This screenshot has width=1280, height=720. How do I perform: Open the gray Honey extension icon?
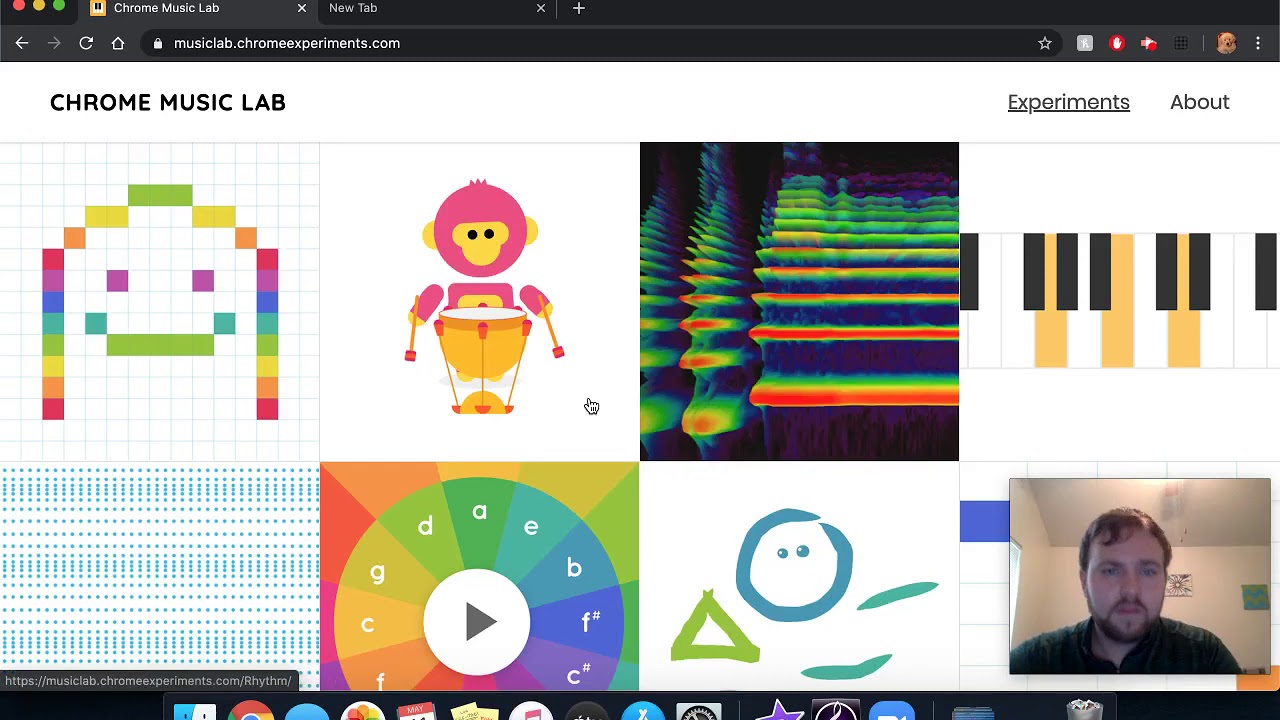1085,43
